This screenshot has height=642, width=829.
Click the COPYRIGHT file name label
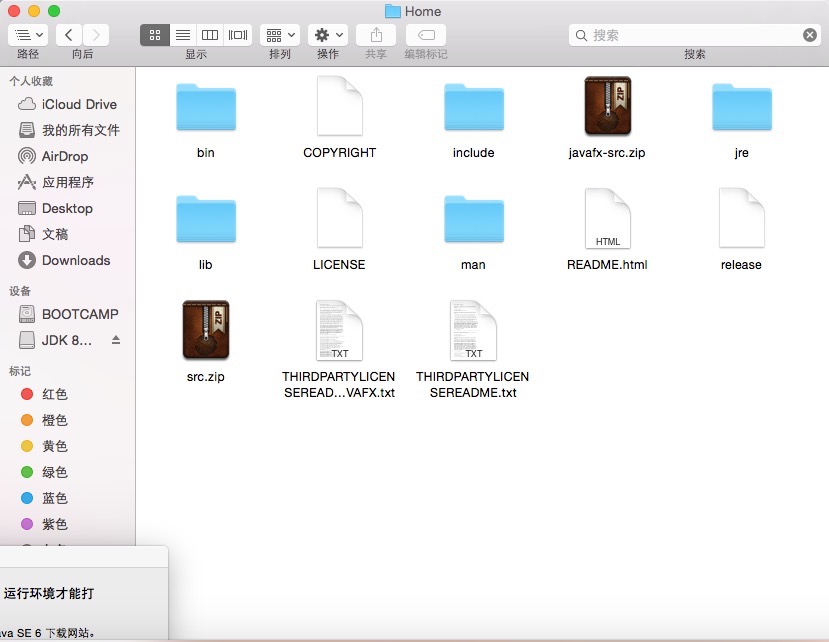[x=339, y=152]
